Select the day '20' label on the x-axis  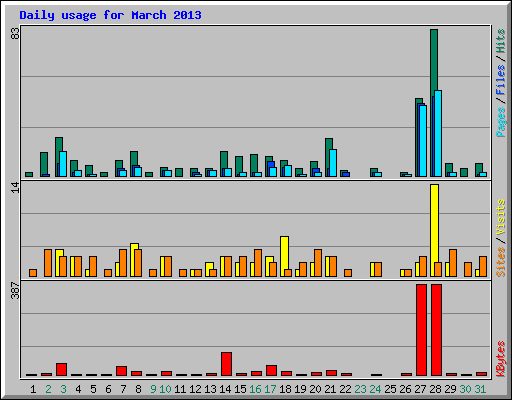coord(315,389)
